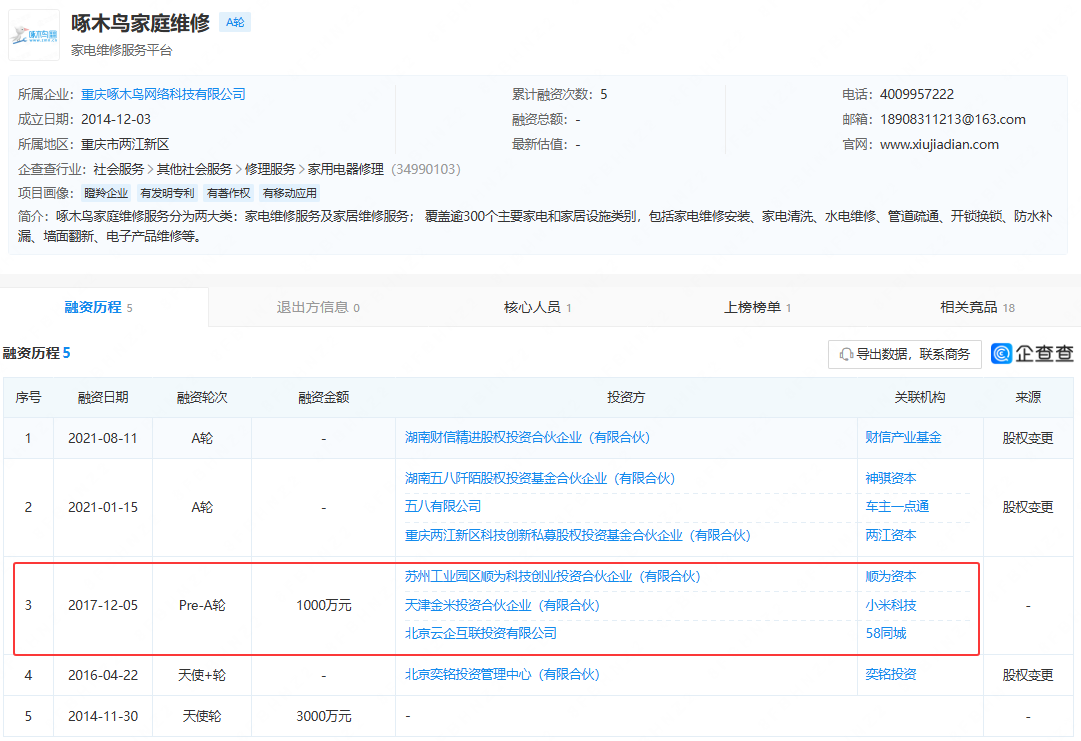
Task: Click the 融资金额 column header
Action: click(323, 398)
